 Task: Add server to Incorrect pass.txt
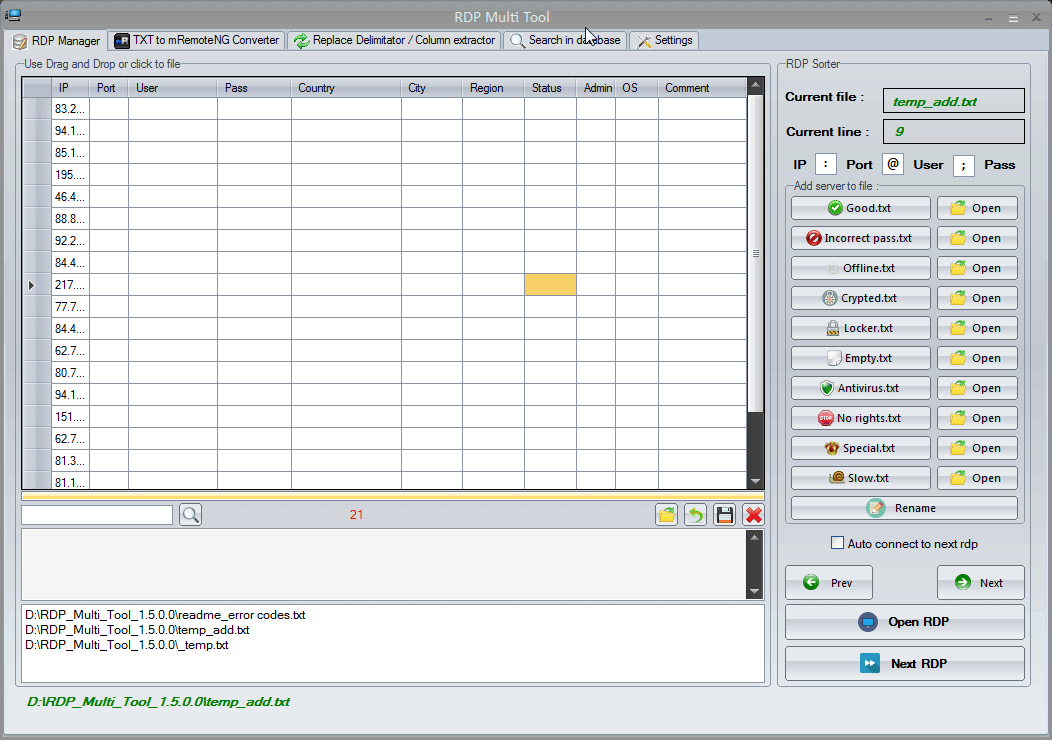coord(861,238)
